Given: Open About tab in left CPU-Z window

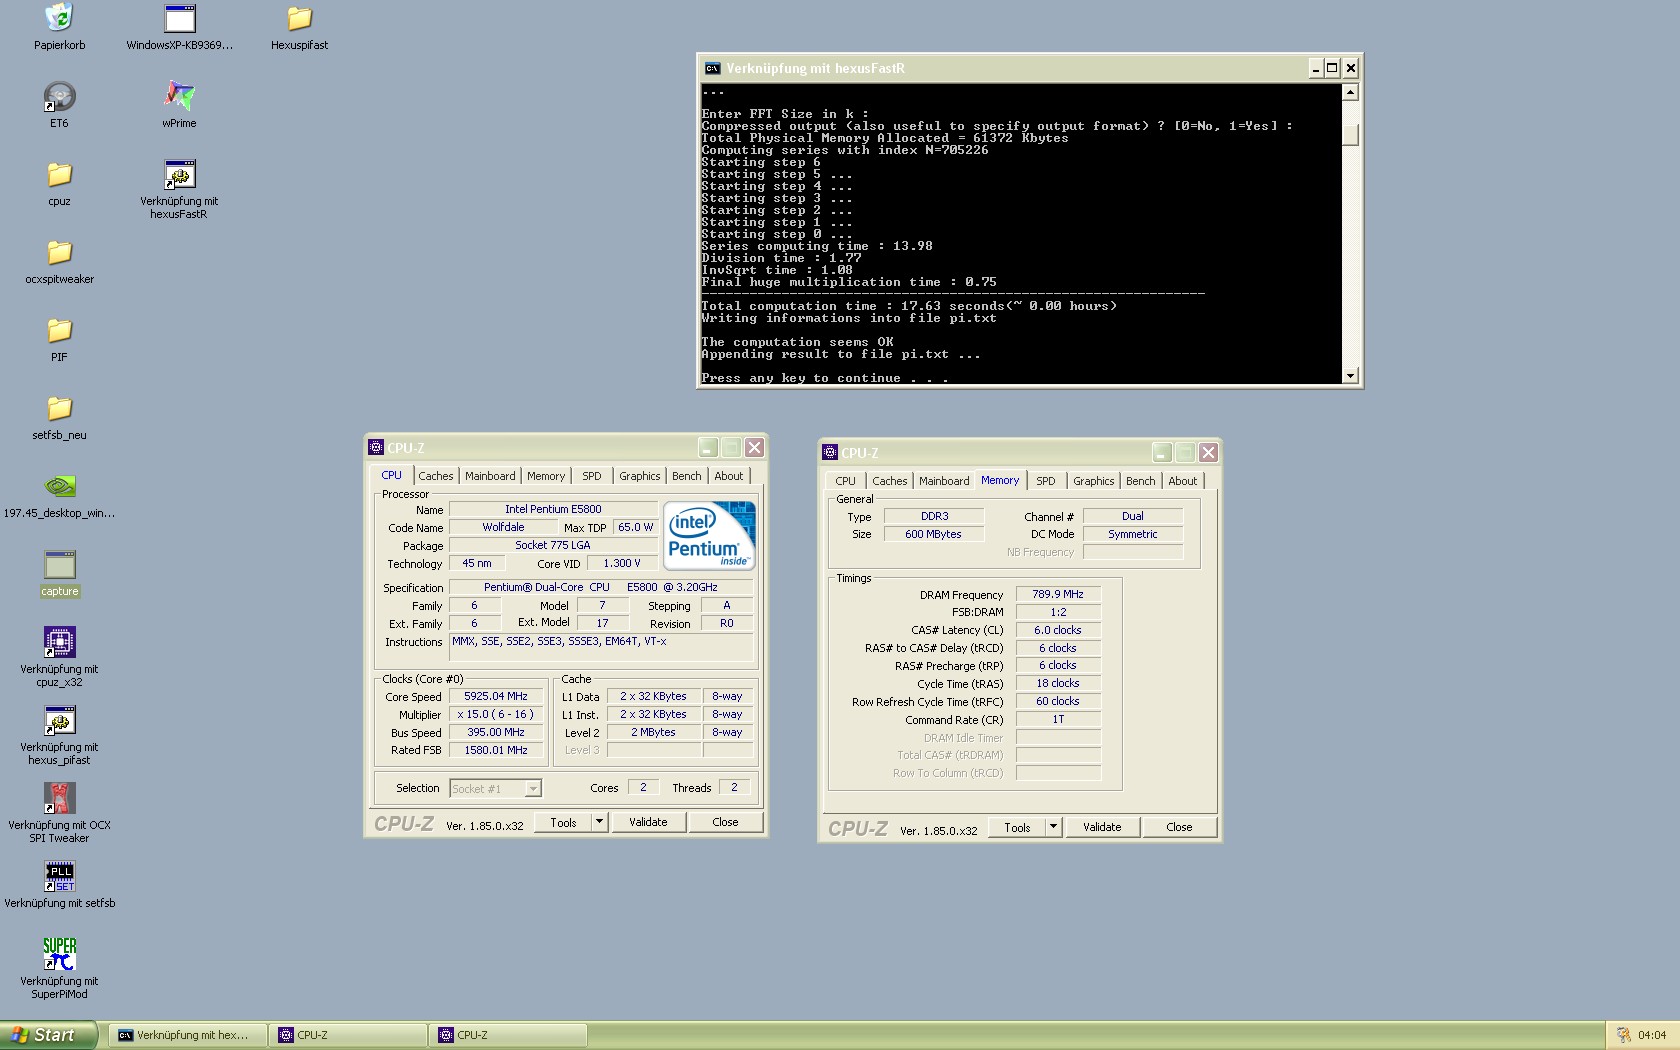Looking at the screenshot, I should 729,476.
